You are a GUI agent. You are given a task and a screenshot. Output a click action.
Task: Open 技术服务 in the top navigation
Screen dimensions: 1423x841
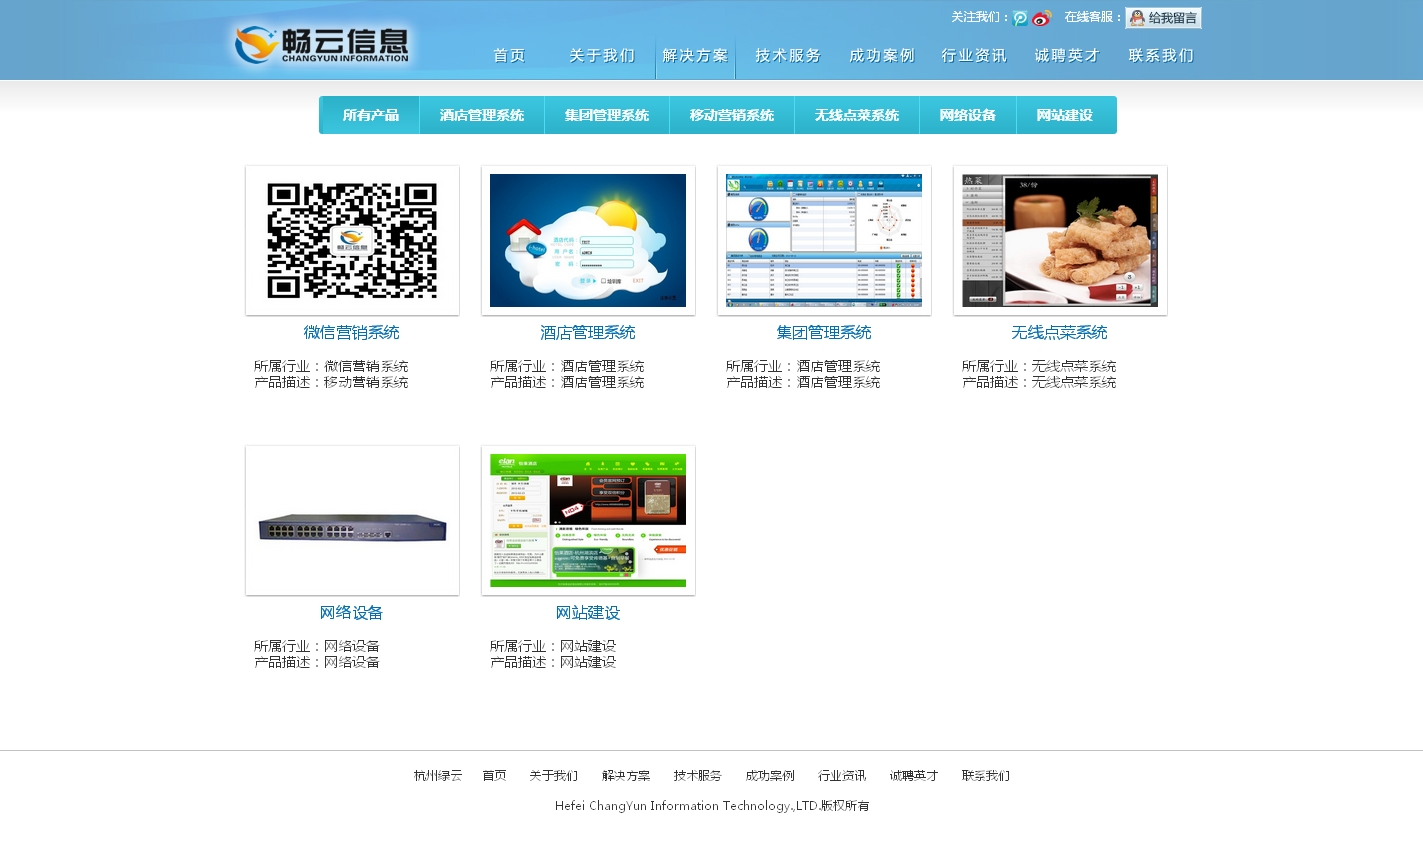788,56
